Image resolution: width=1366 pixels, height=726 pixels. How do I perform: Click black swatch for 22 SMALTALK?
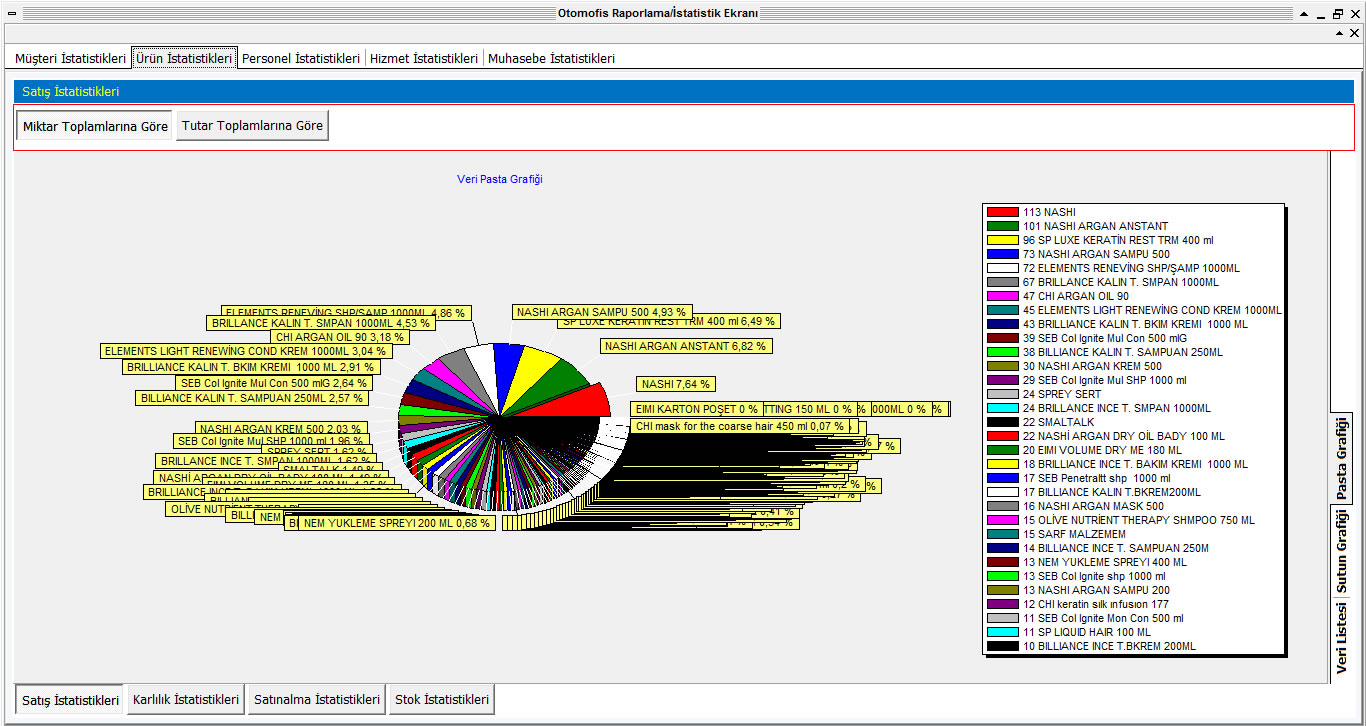point(1002,422)
